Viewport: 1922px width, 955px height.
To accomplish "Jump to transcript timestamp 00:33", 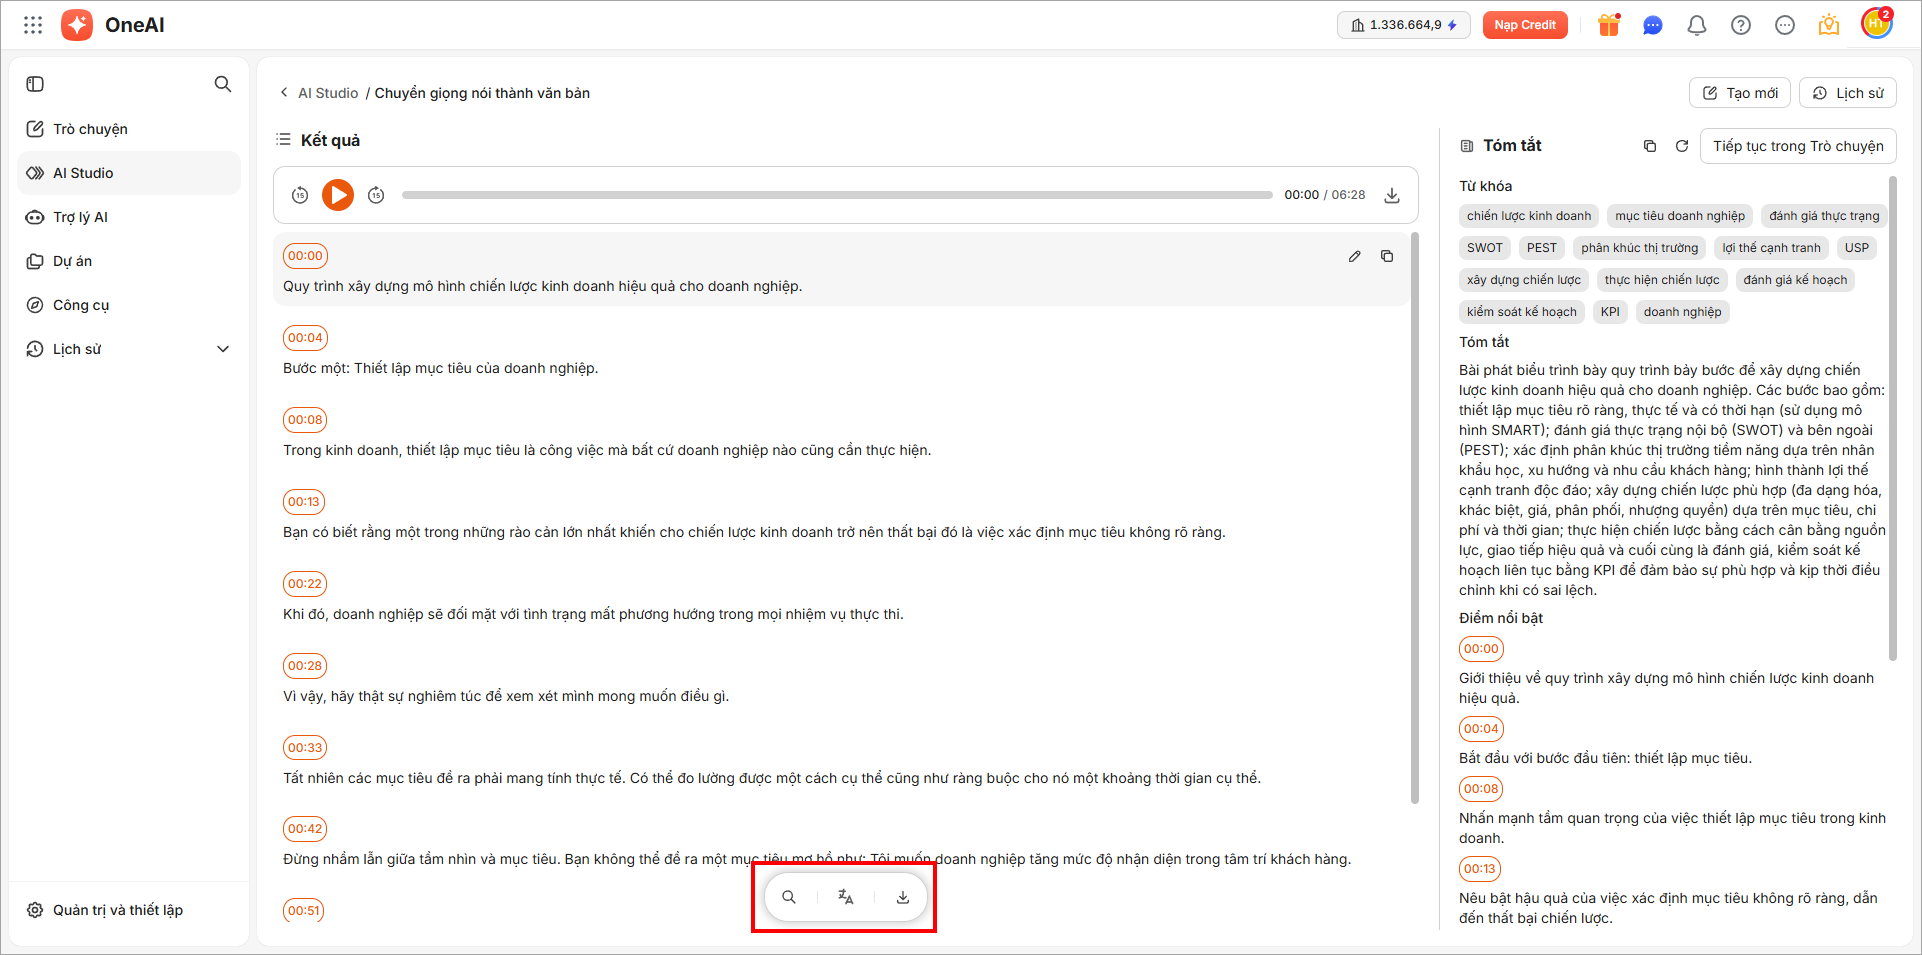I will pyautogui.click(x=305, y=748).
